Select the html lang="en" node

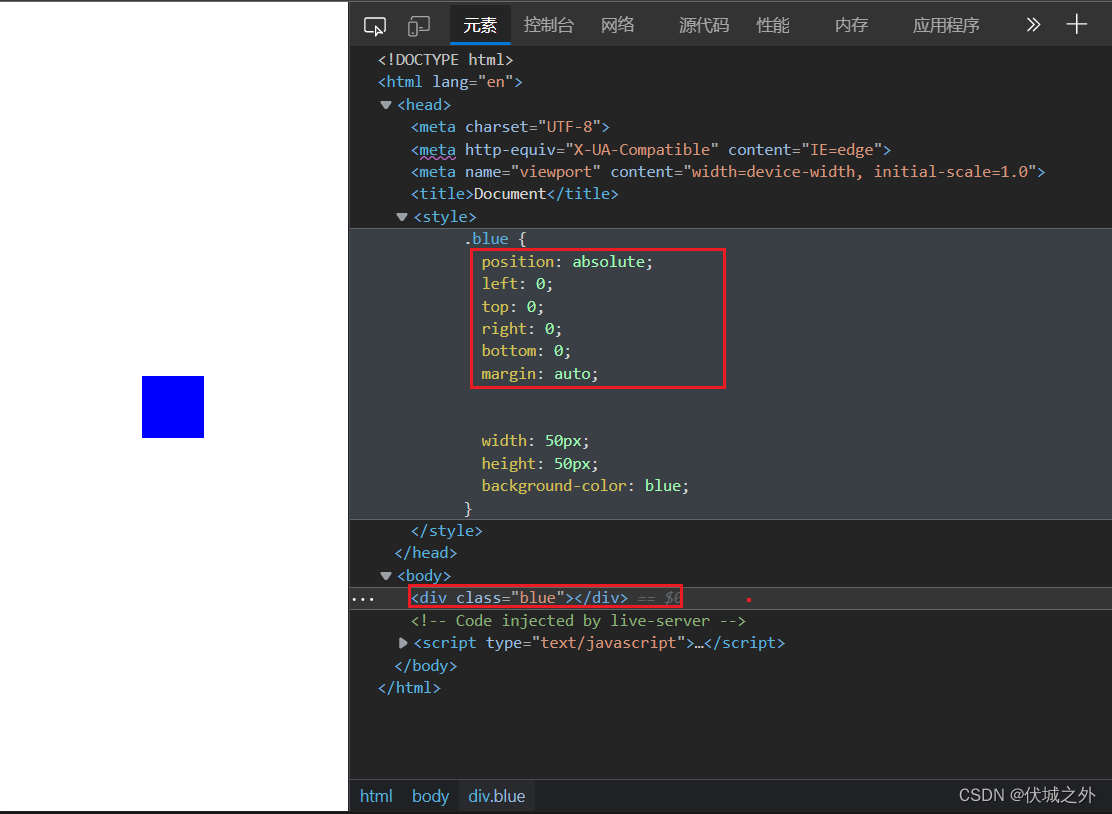click(x=450, y=82)
